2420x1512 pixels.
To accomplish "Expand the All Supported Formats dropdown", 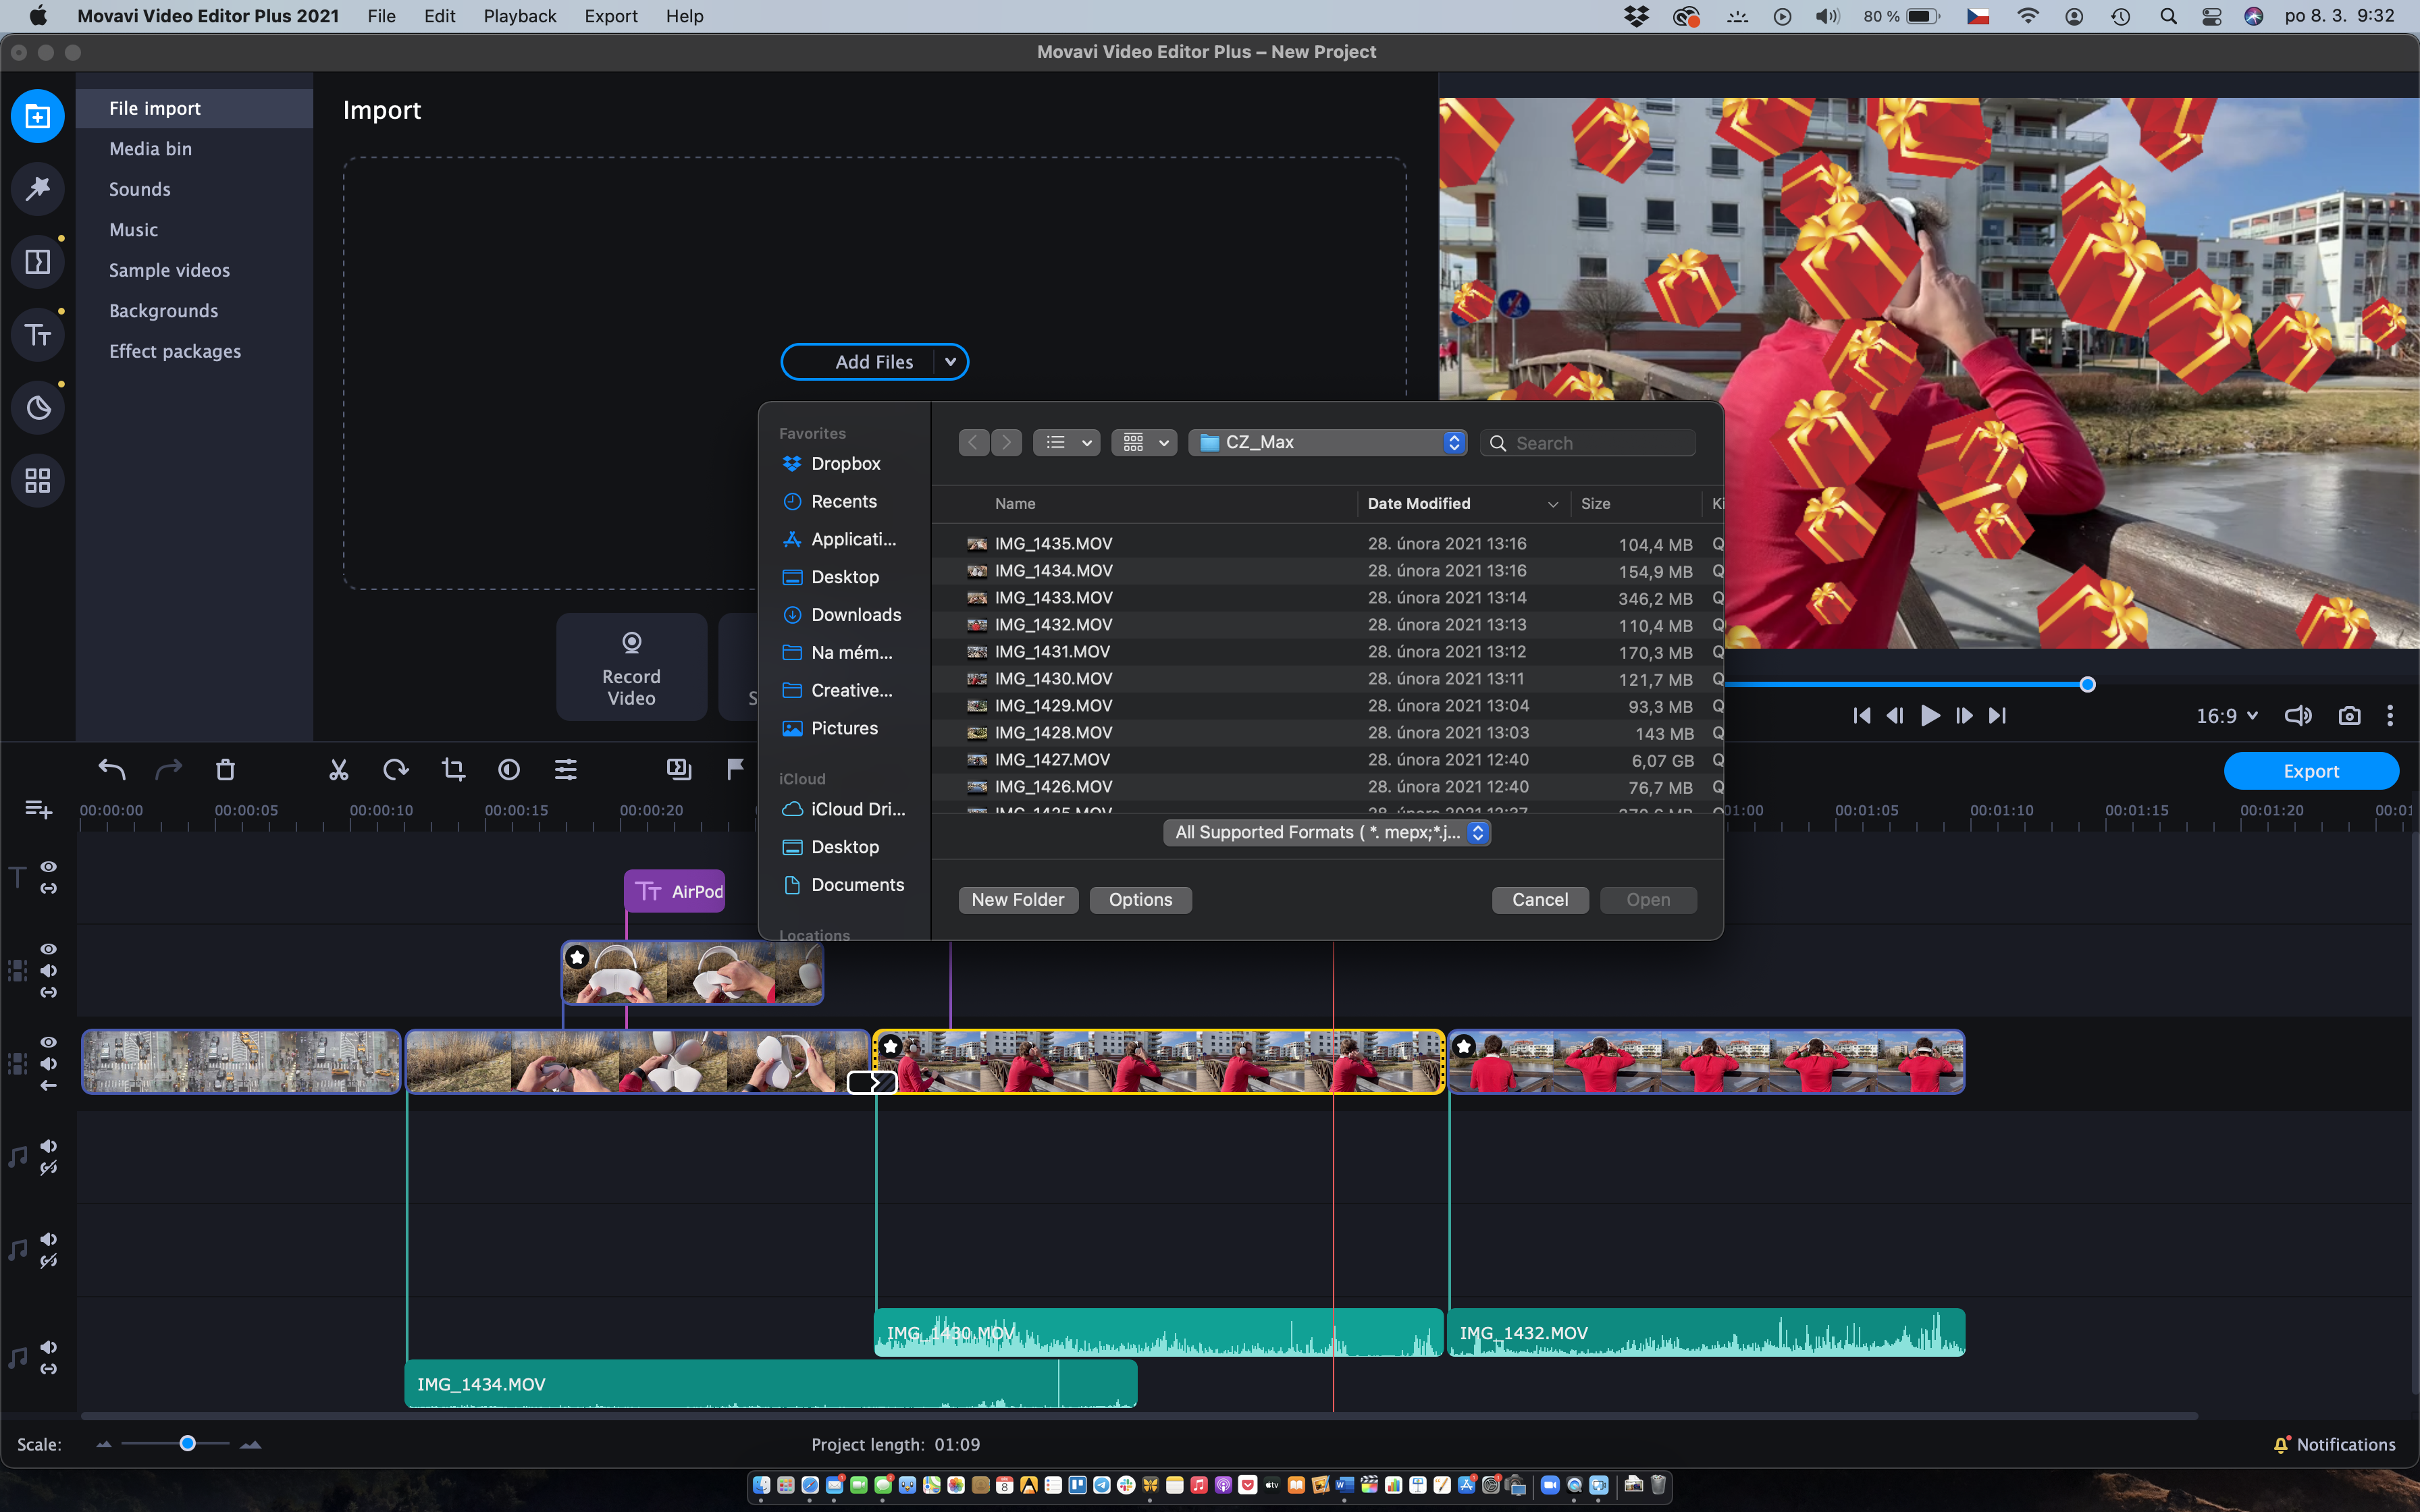I will click(1326, 832).
